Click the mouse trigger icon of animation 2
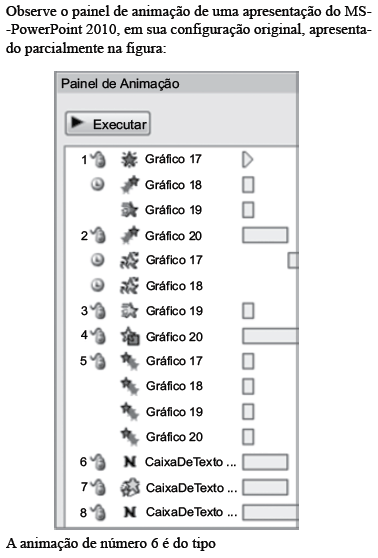The image size is (378, 558). pos(98,235)
